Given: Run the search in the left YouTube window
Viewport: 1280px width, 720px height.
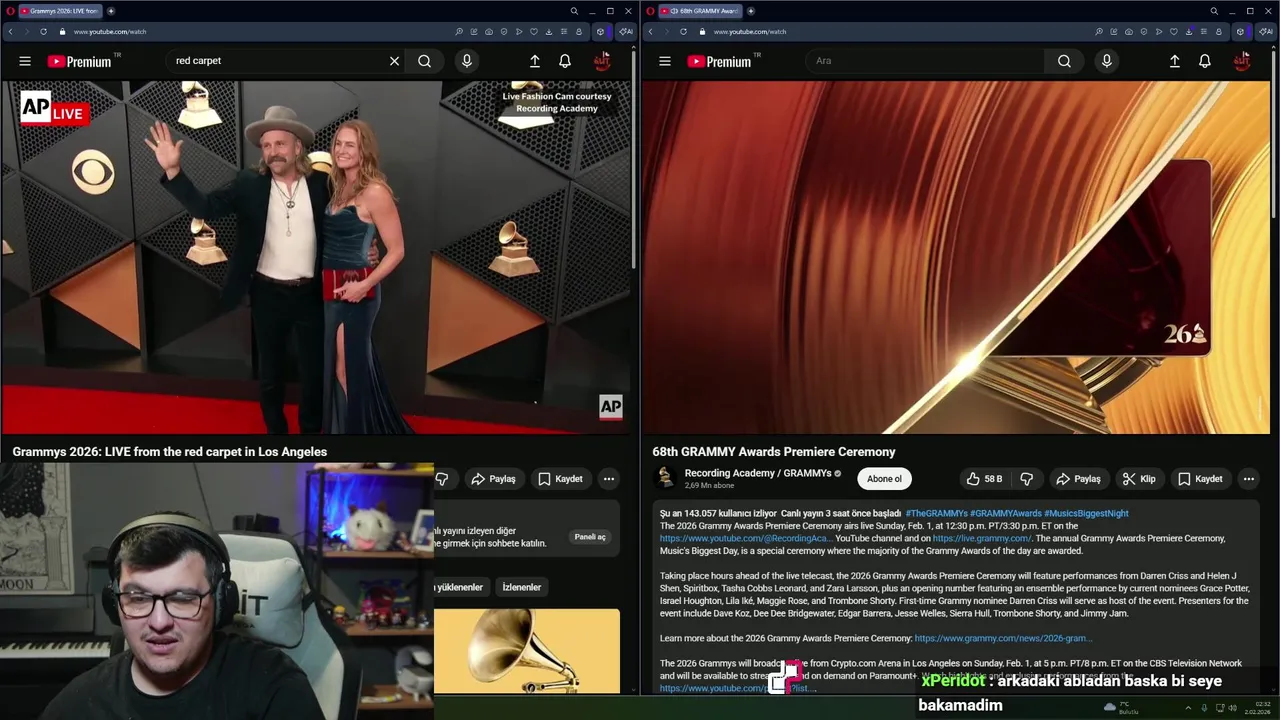Looking at the screenshot, I should [425, 61].
